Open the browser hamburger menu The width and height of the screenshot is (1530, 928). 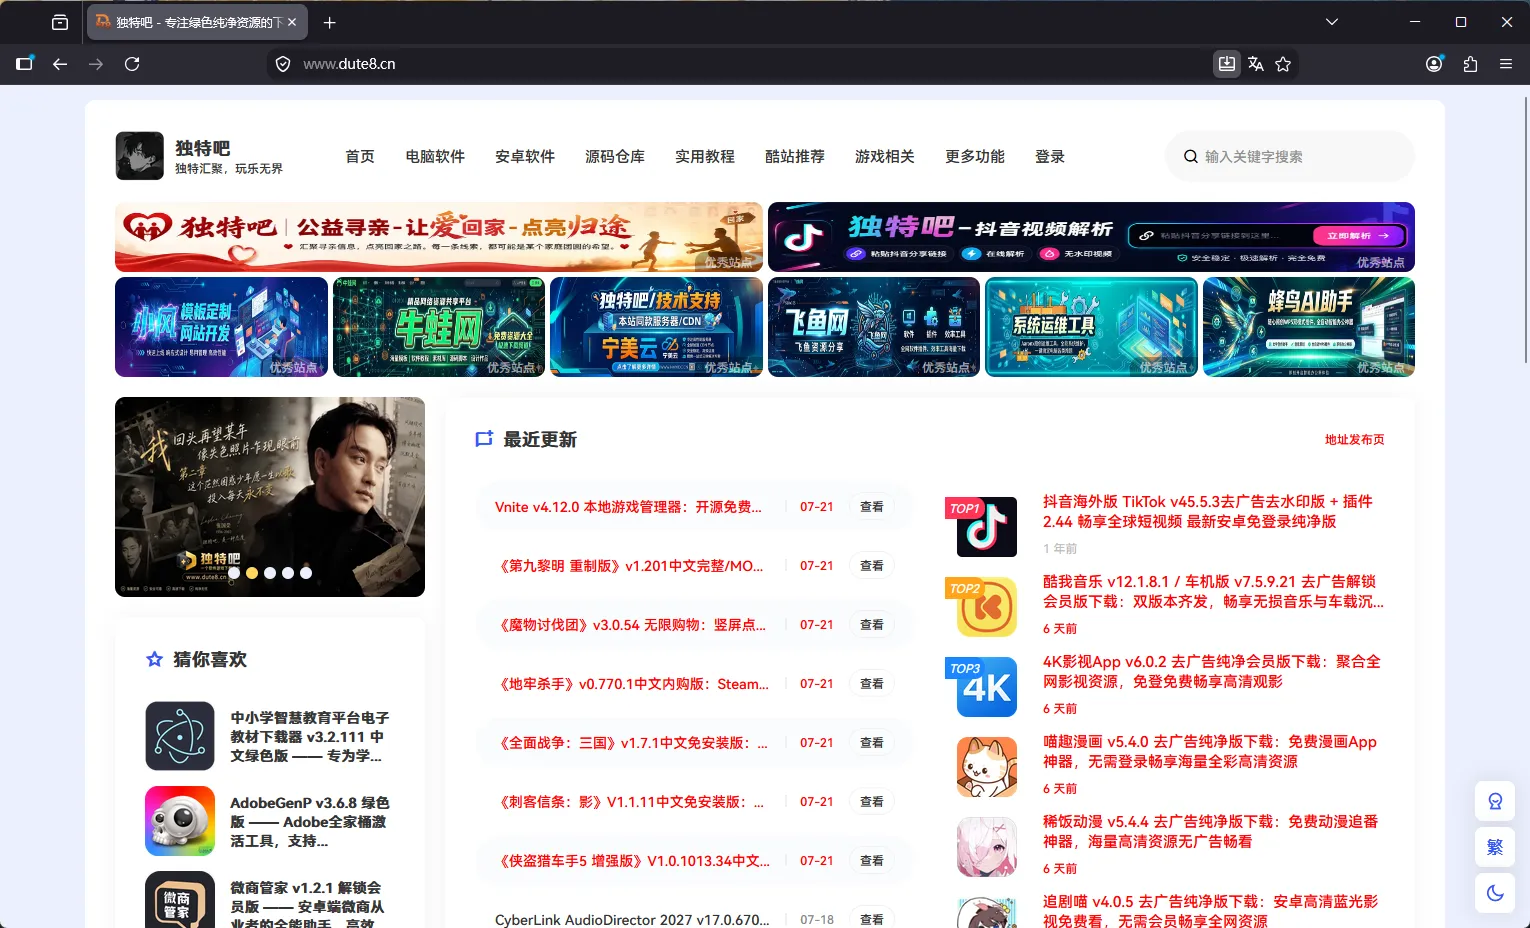pyautogui.click(x=1506, y=64)
